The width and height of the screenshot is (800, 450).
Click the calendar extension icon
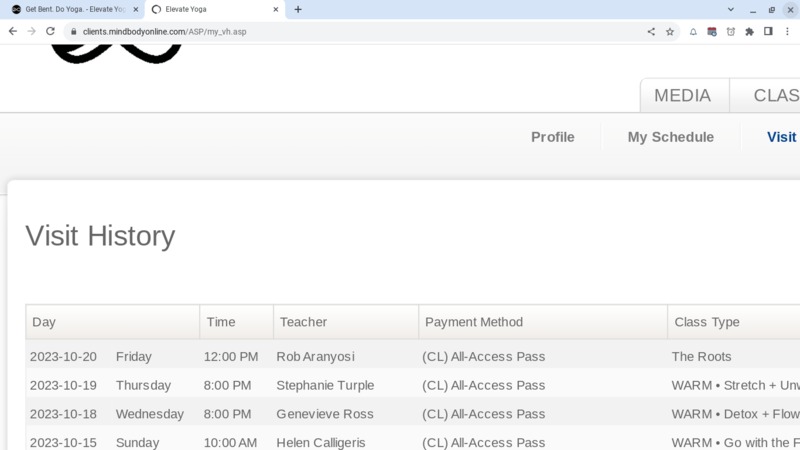tap(712, 32)
